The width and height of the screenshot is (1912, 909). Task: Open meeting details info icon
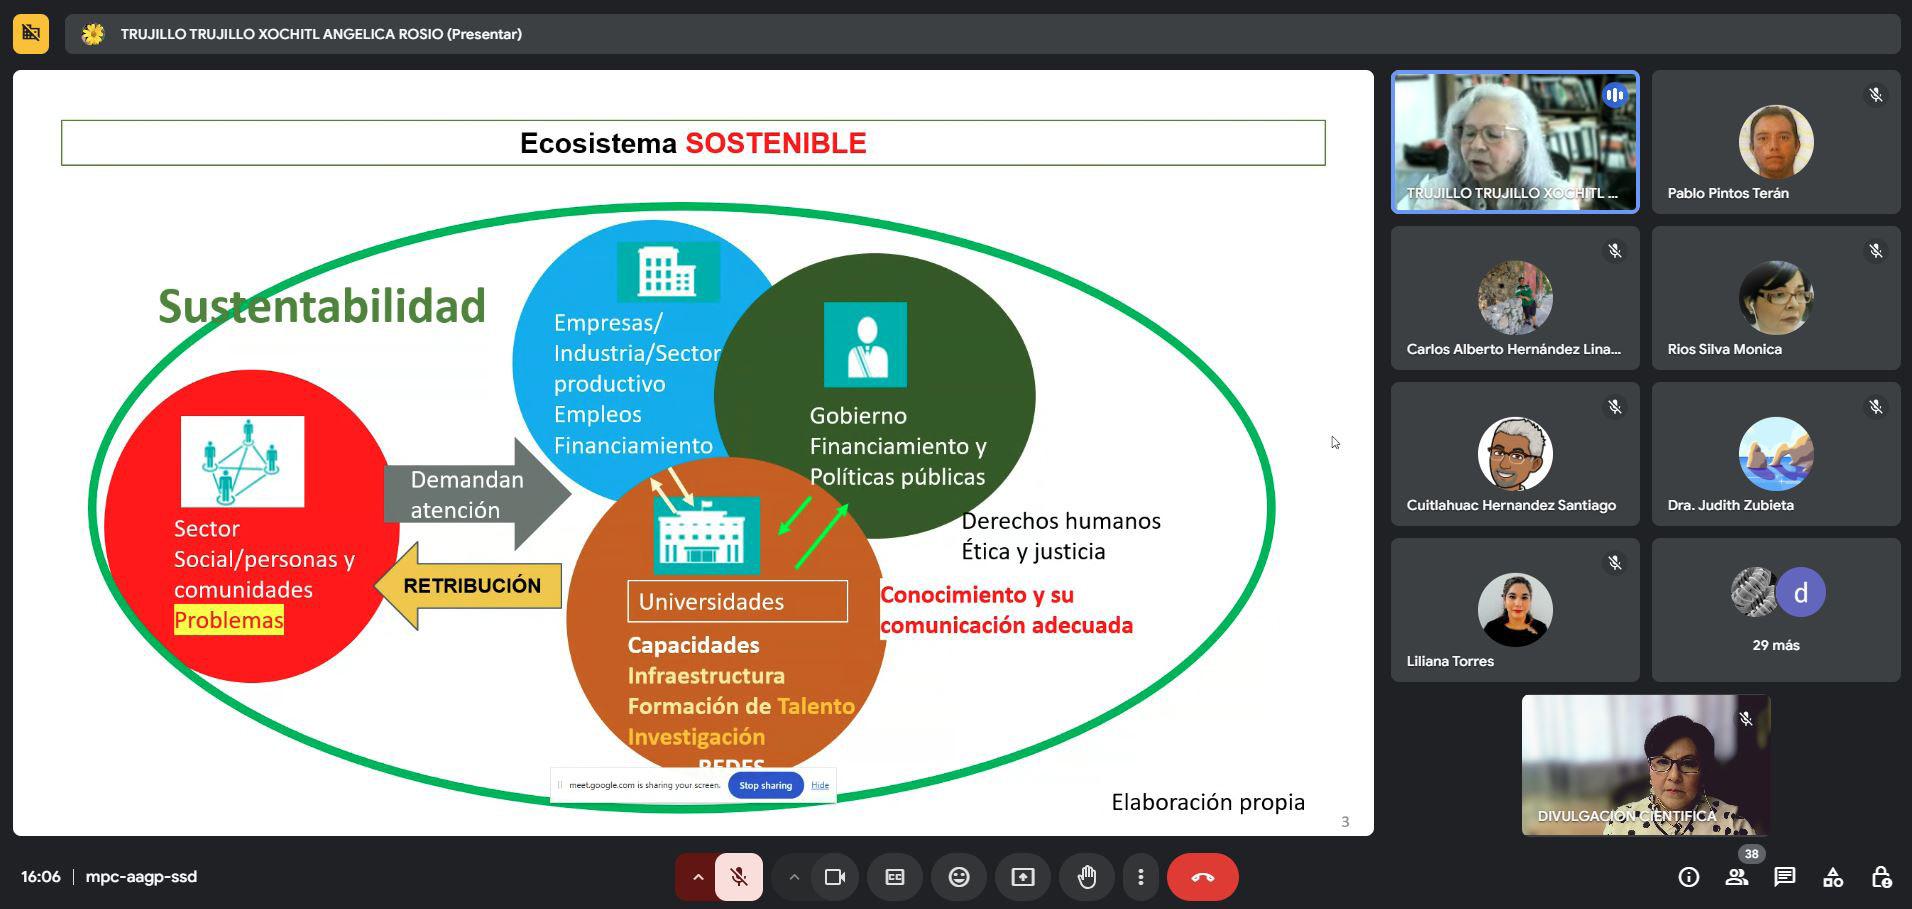[x=1689, y=877]
